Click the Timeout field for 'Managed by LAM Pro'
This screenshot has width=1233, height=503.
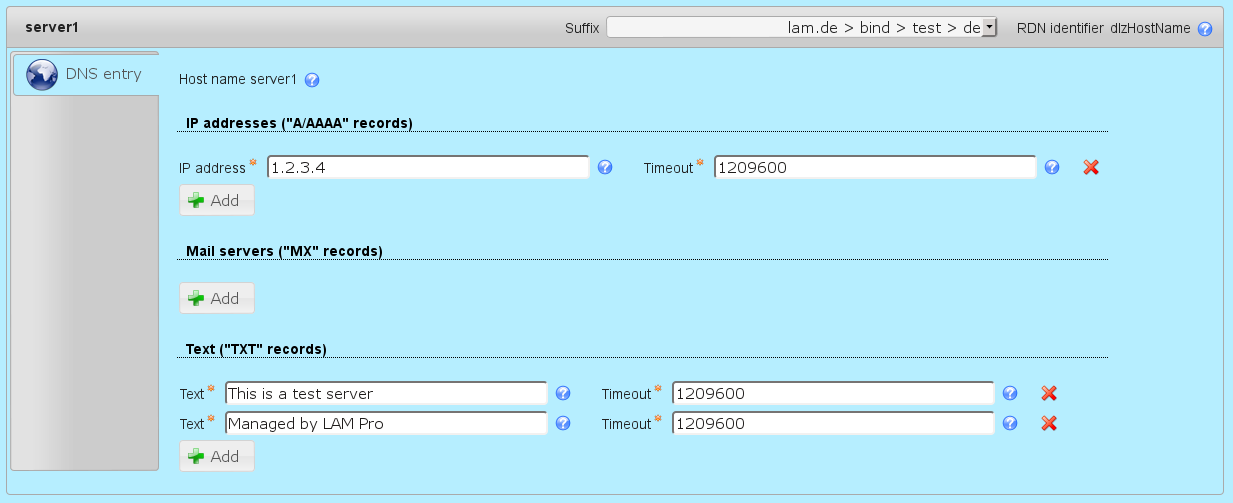point(833,424)
